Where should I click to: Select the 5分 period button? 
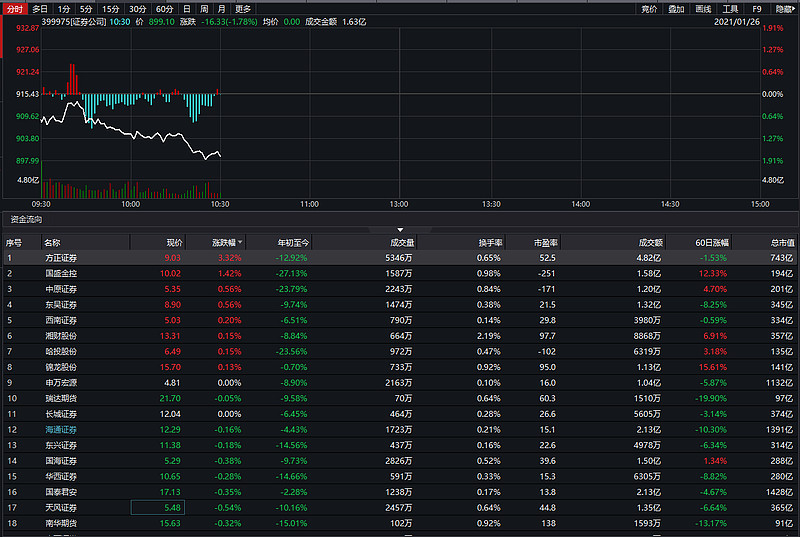point(86,8)
